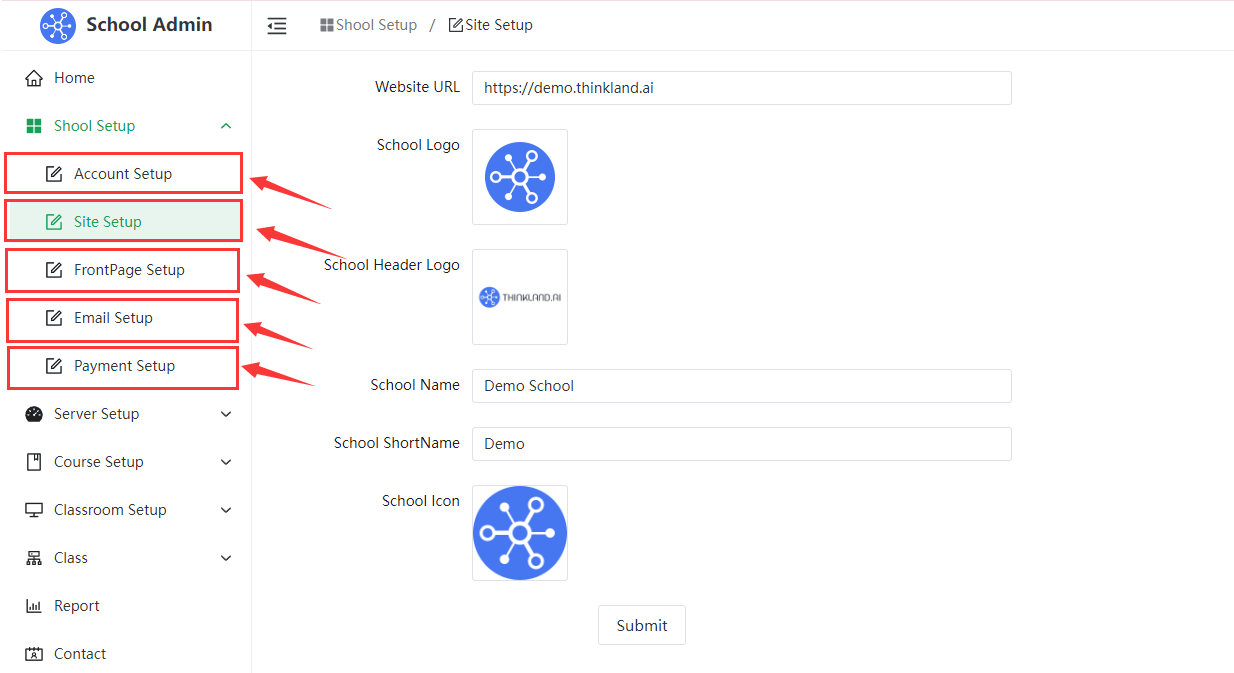
Task: Click the Shool Setup breadcrumb link
Action: (369, 25)
